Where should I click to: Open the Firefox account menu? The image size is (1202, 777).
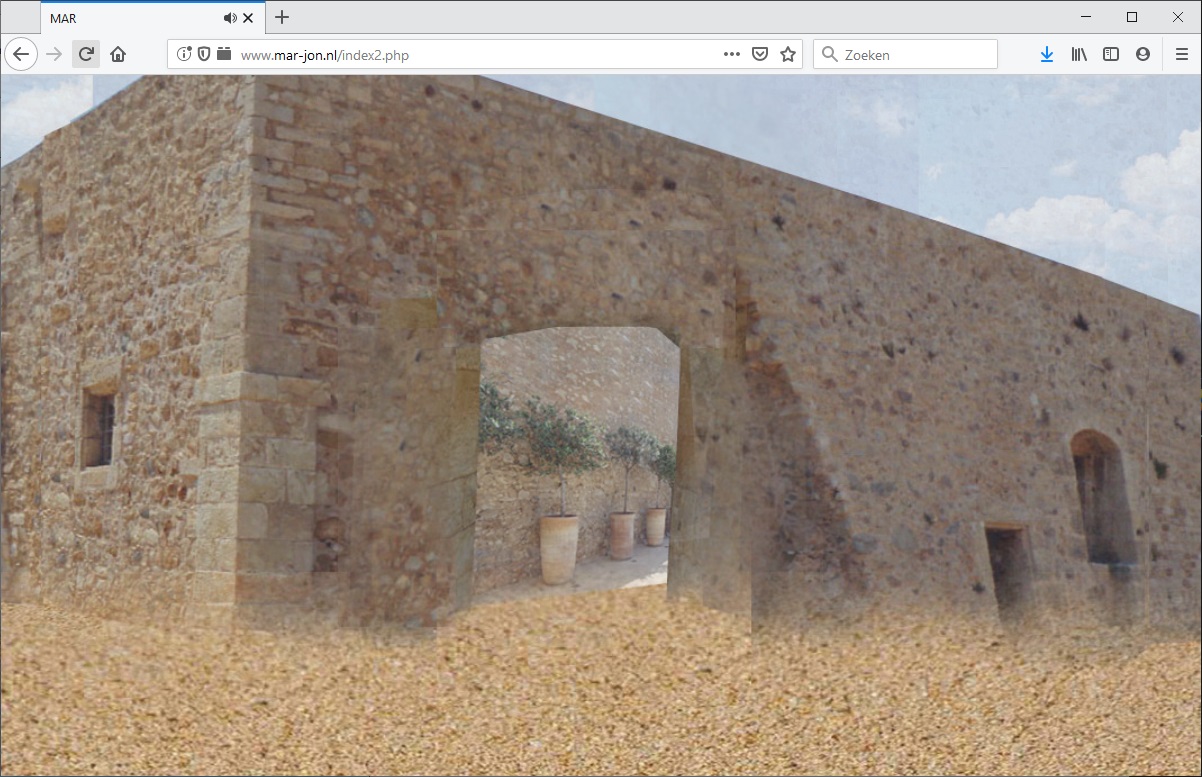pos(1143,54)
